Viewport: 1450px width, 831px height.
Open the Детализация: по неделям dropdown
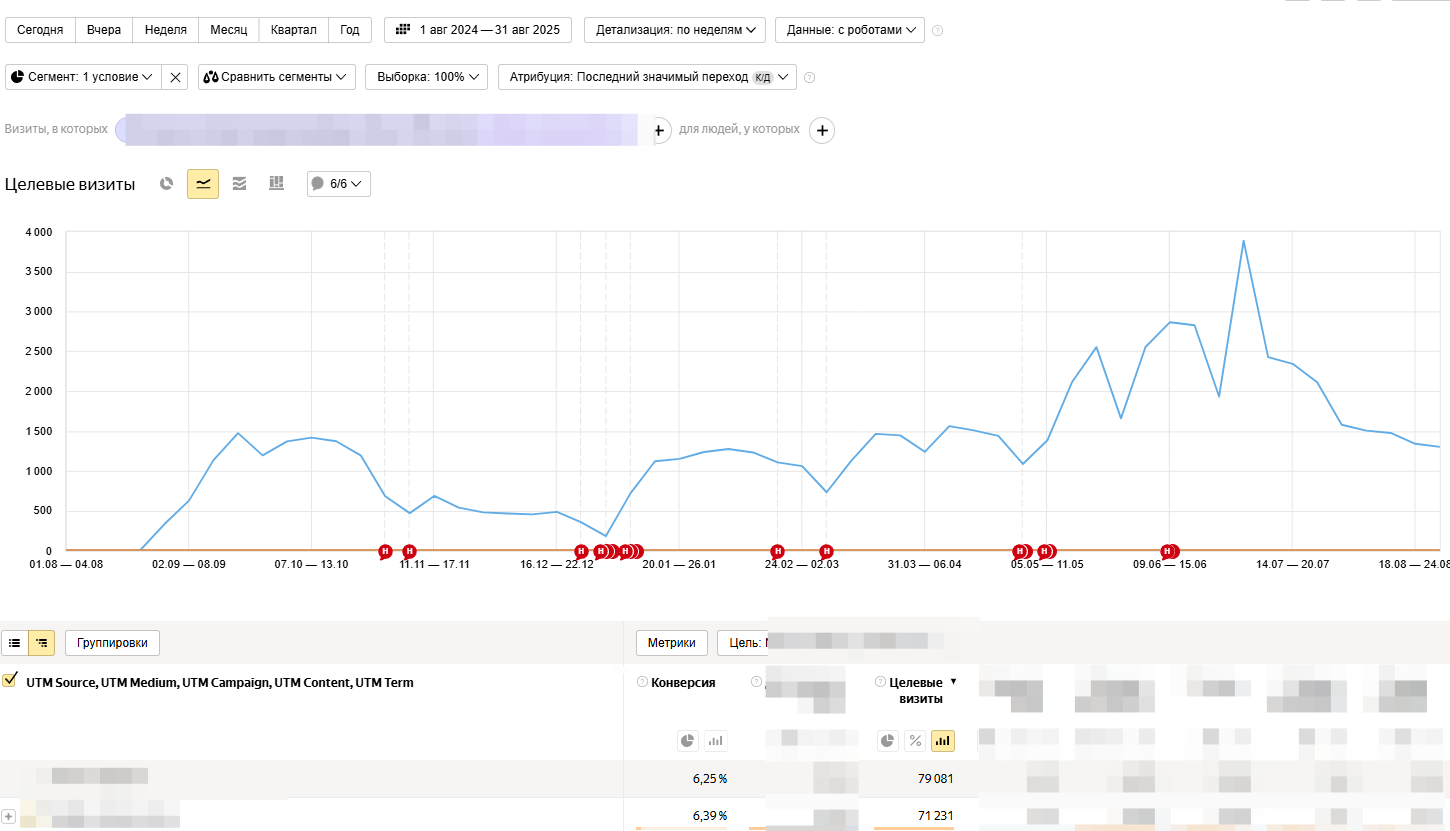pyautogui.click(x=674, y=30)
